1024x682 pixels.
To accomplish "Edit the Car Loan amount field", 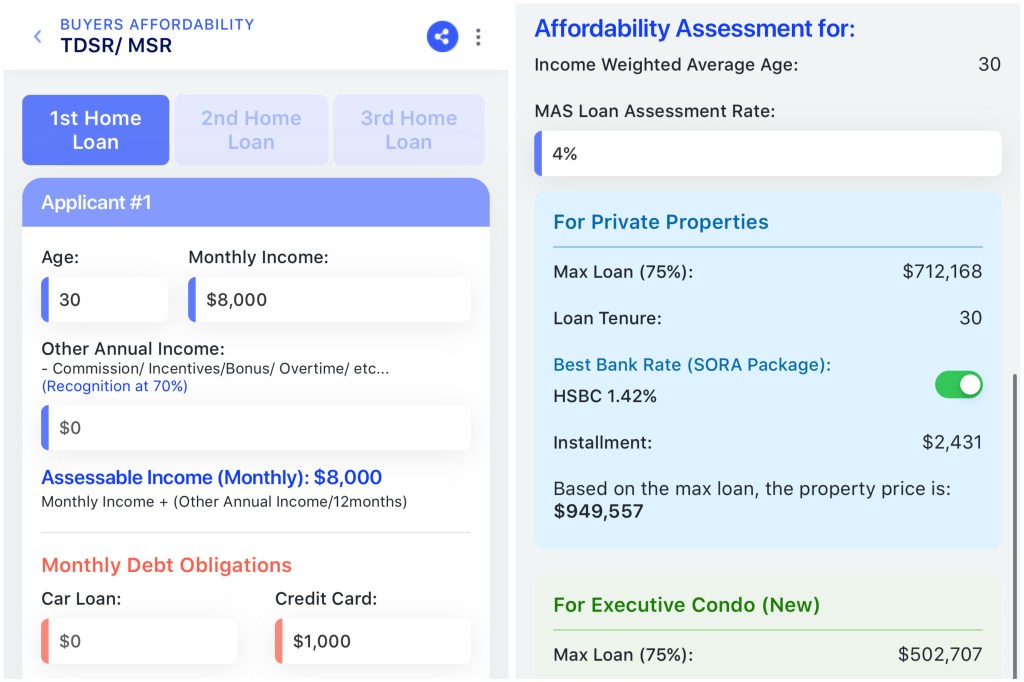I will [140, 641].
